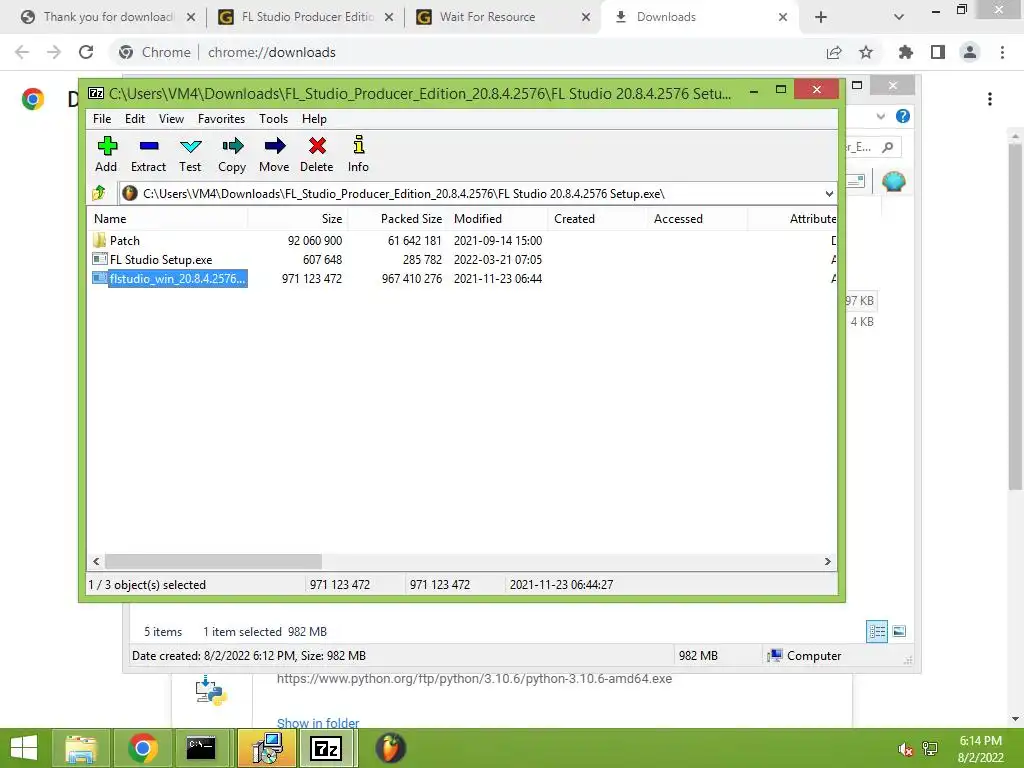The image size is (1024, 768).
Task: Open the Tools menu
Action: click(273, 119)
